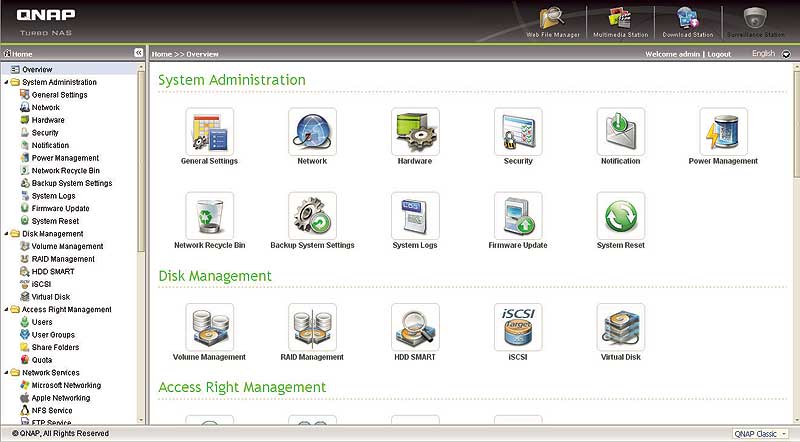Launch Surveillance Station from top bar
Screen dimensions: 800x442
tap(756, 22)
